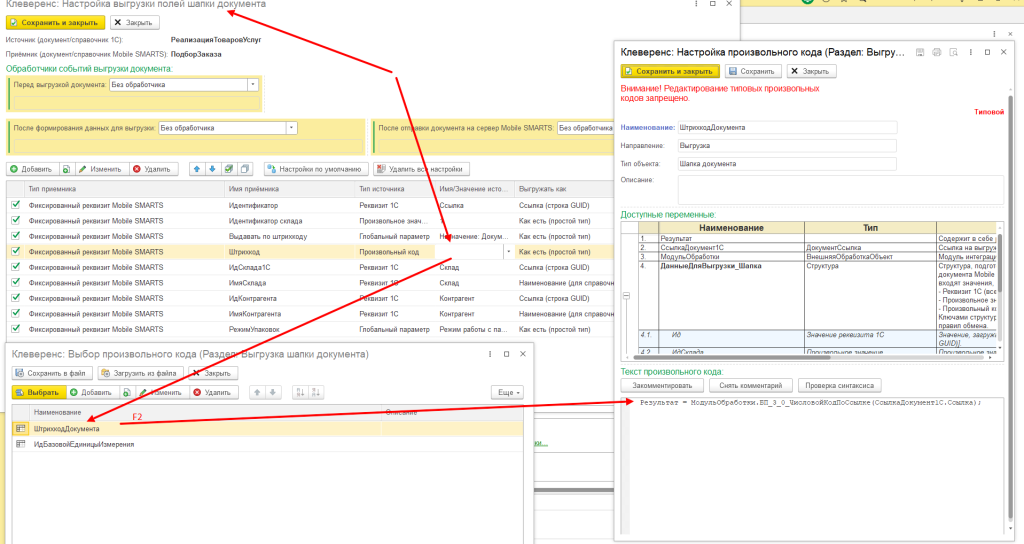Click the yellow Выбрать button
The width and height of the screenshot is (1024, 544).
[x=39, y=392]
